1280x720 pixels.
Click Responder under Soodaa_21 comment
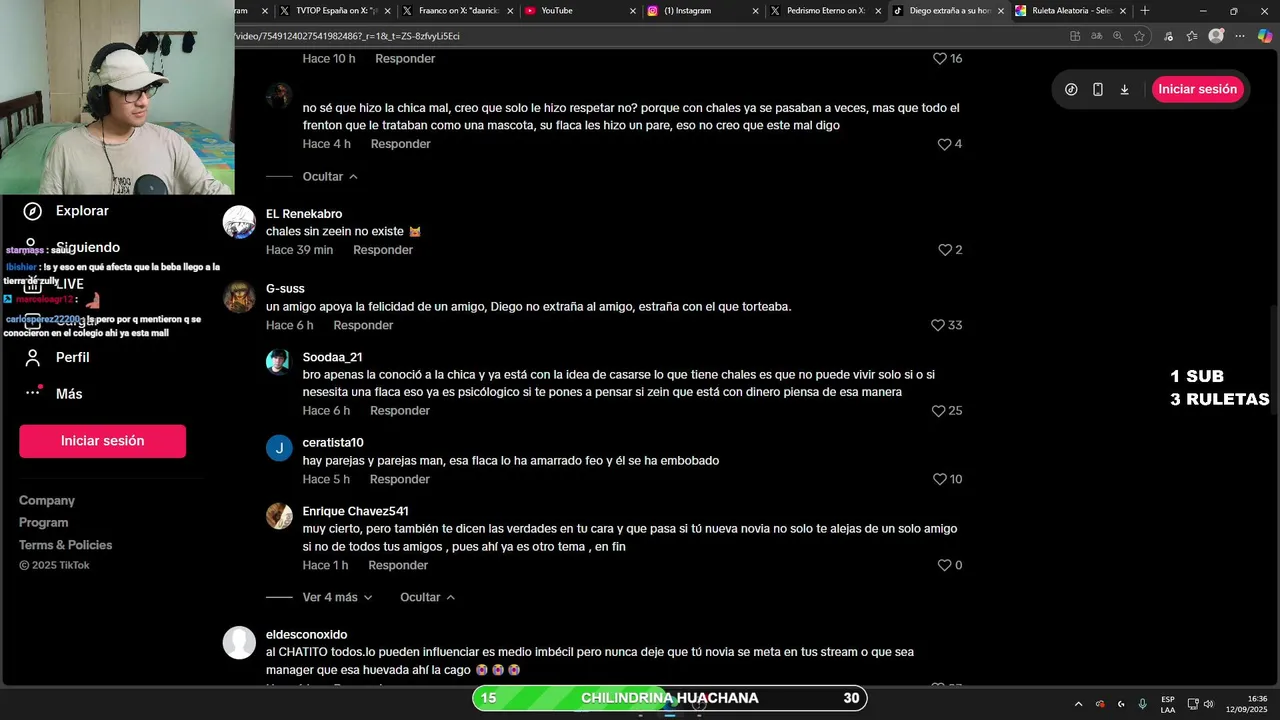click(x=400, y=411)
